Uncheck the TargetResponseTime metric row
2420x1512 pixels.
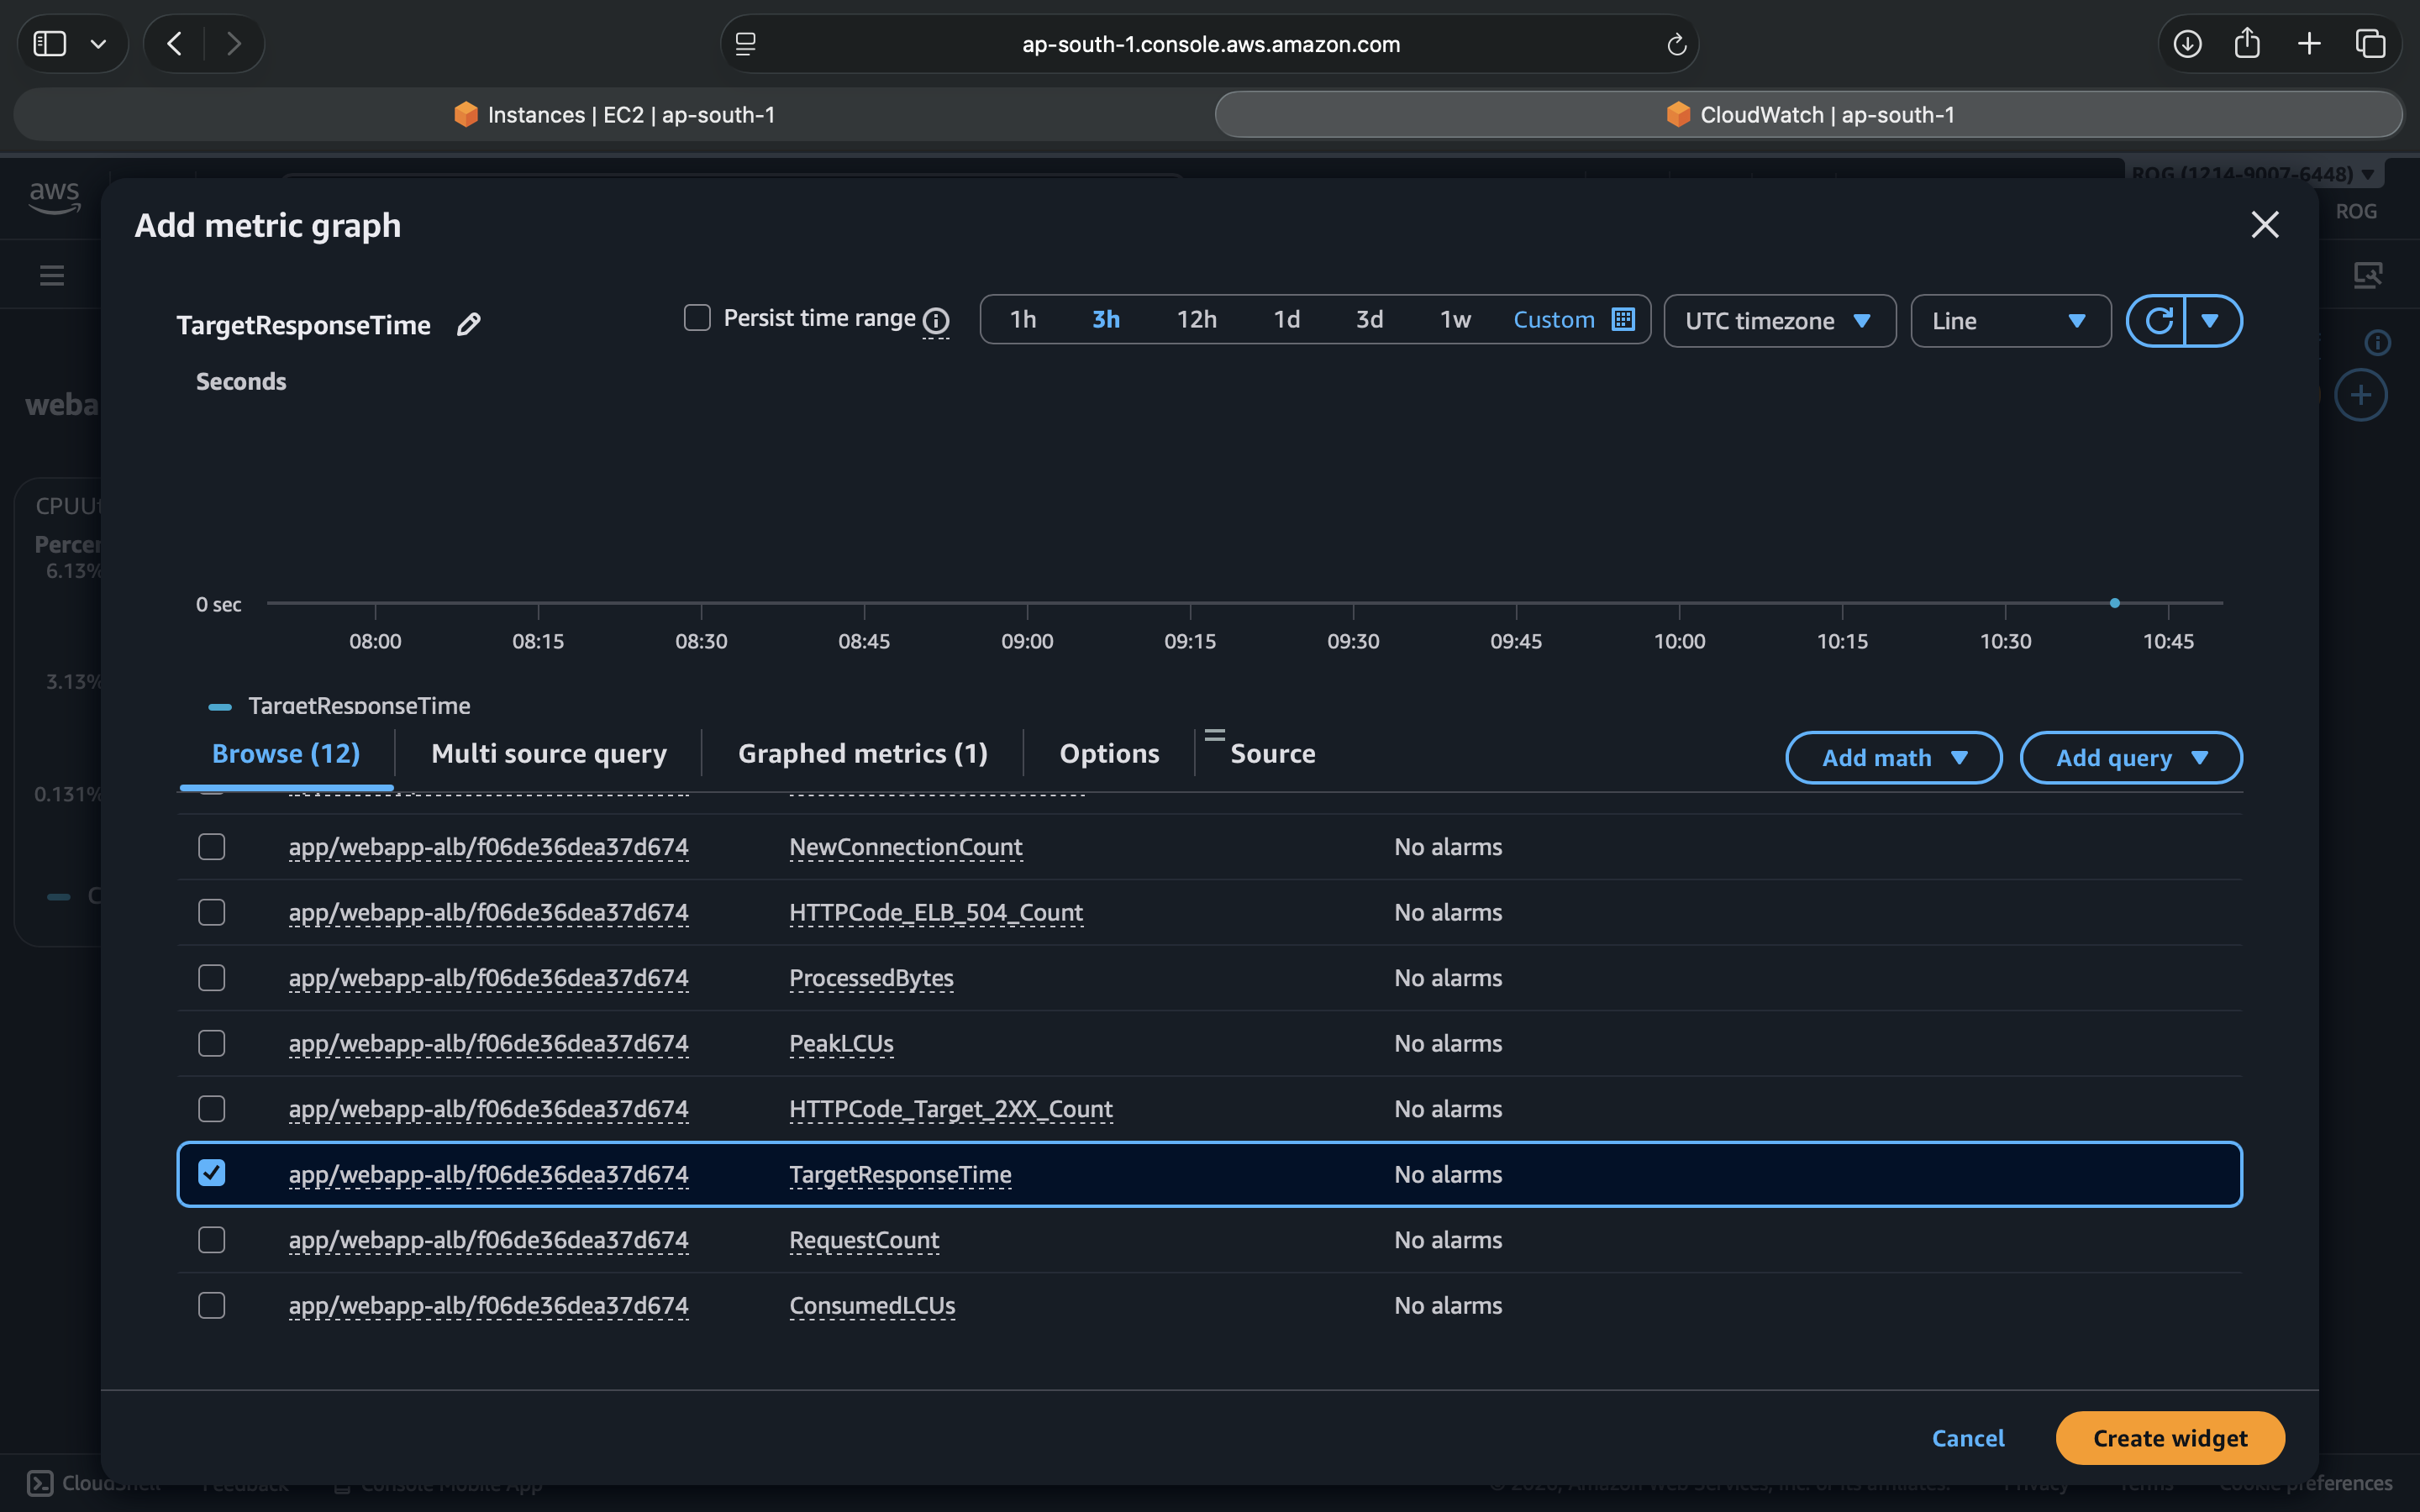(x=212, y=1173)
